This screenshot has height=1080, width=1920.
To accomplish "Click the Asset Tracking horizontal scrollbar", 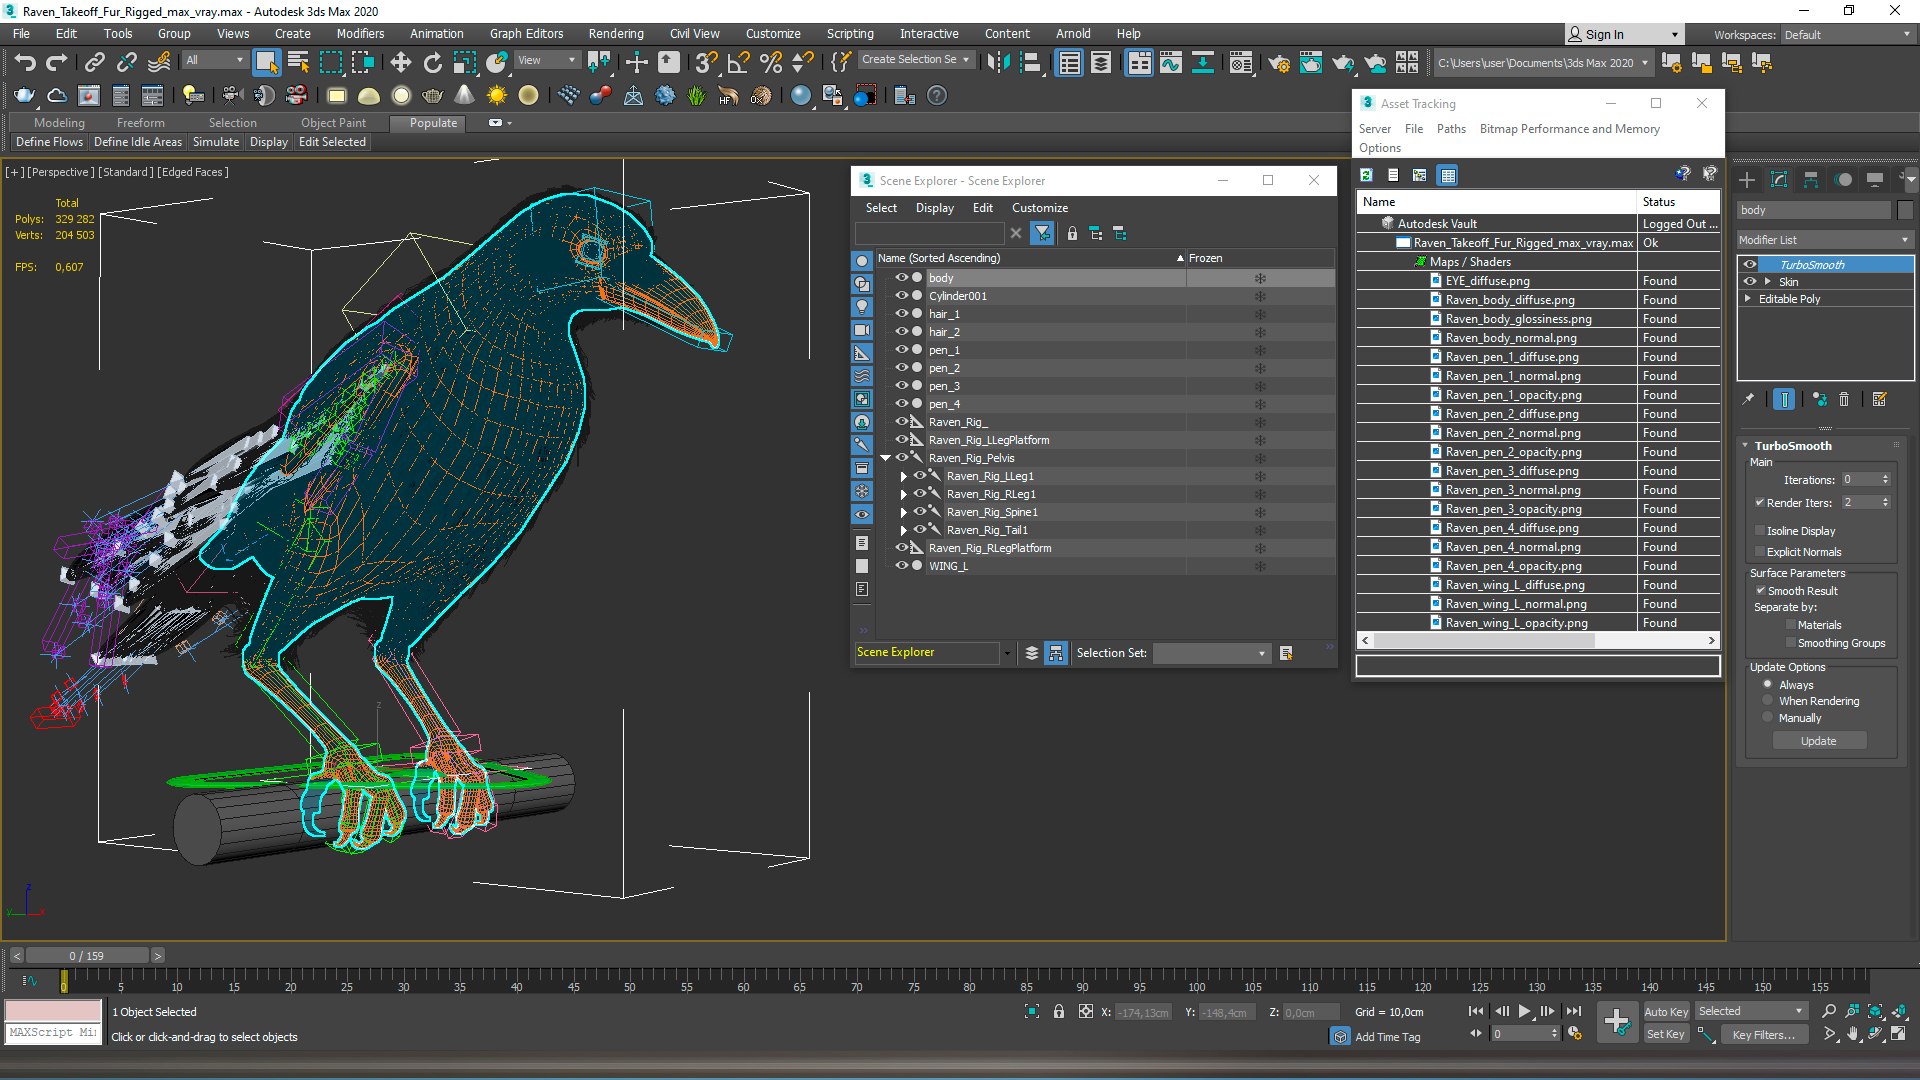I will point(1538,640).
